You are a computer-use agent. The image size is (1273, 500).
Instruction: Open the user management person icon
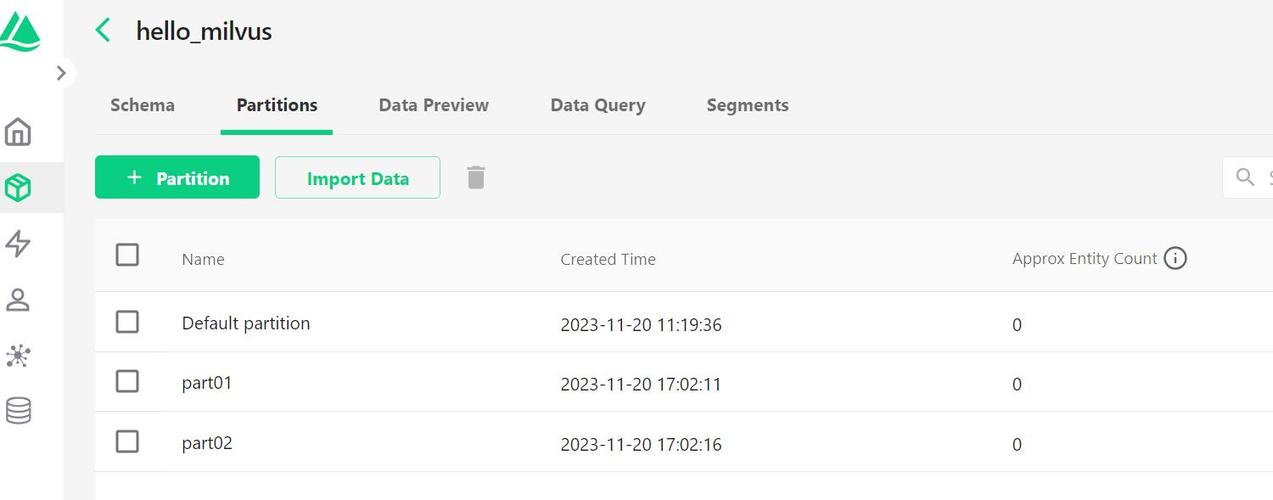18,299
